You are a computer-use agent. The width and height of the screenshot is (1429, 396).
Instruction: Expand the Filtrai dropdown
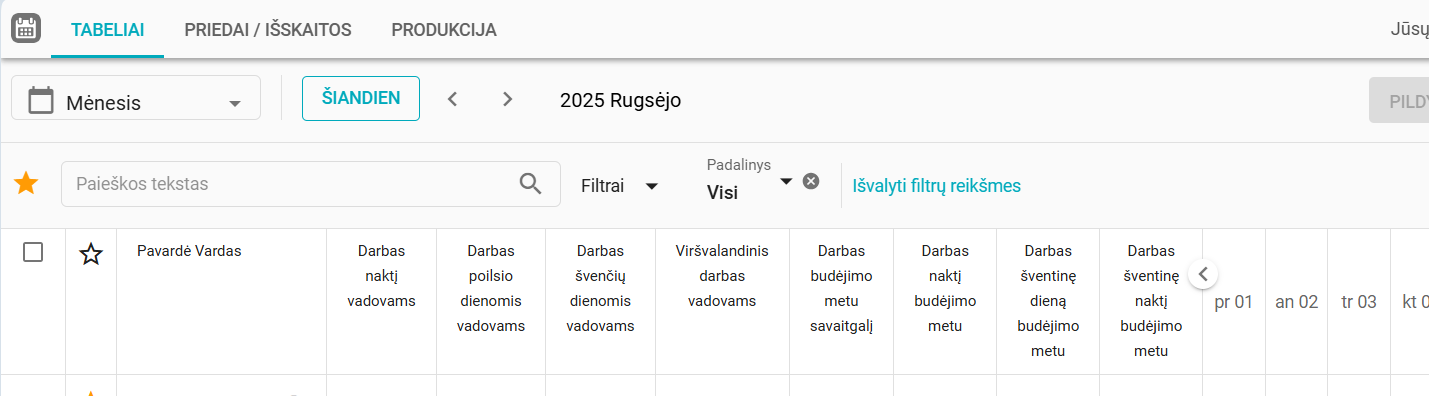[x=620, y=186]
